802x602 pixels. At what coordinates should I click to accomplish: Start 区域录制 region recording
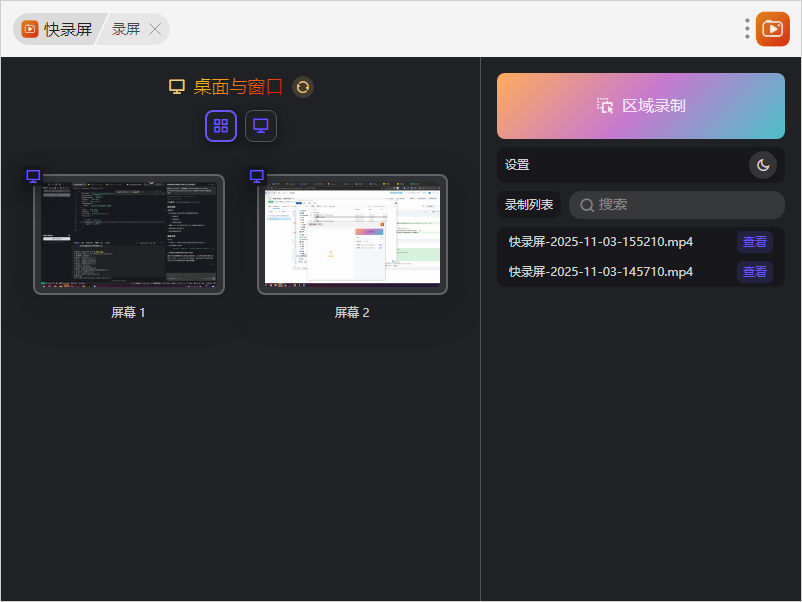[640, 106]
